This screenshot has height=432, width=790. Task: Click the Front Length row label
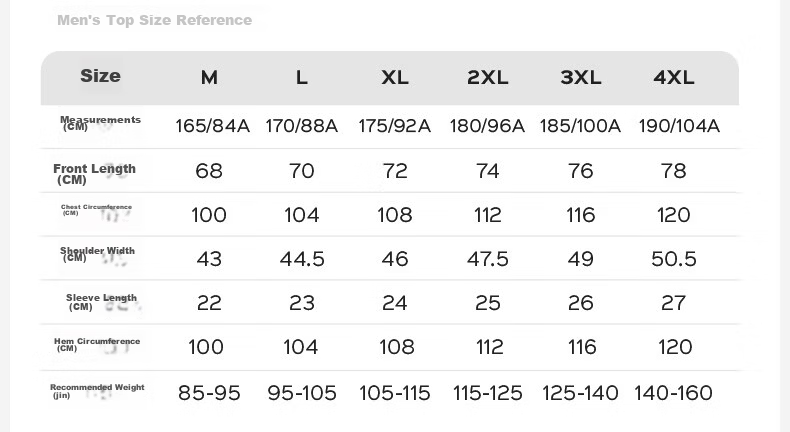[94, 174]
